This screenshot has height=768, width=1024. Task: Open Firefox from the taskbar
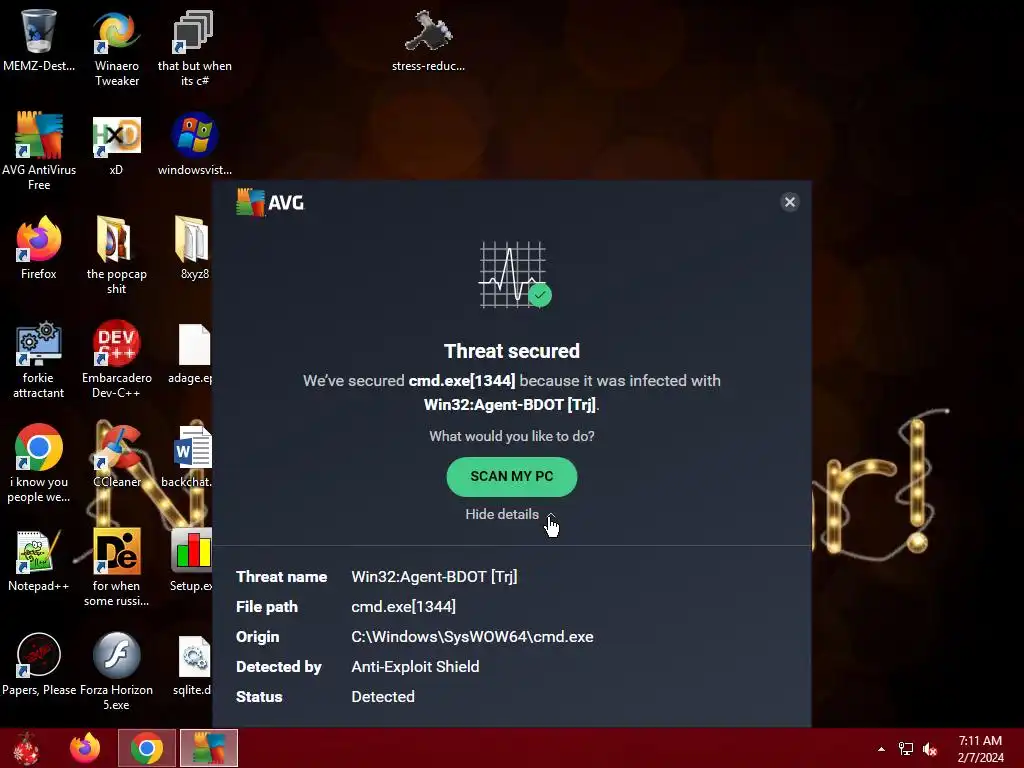coord(85,748)
